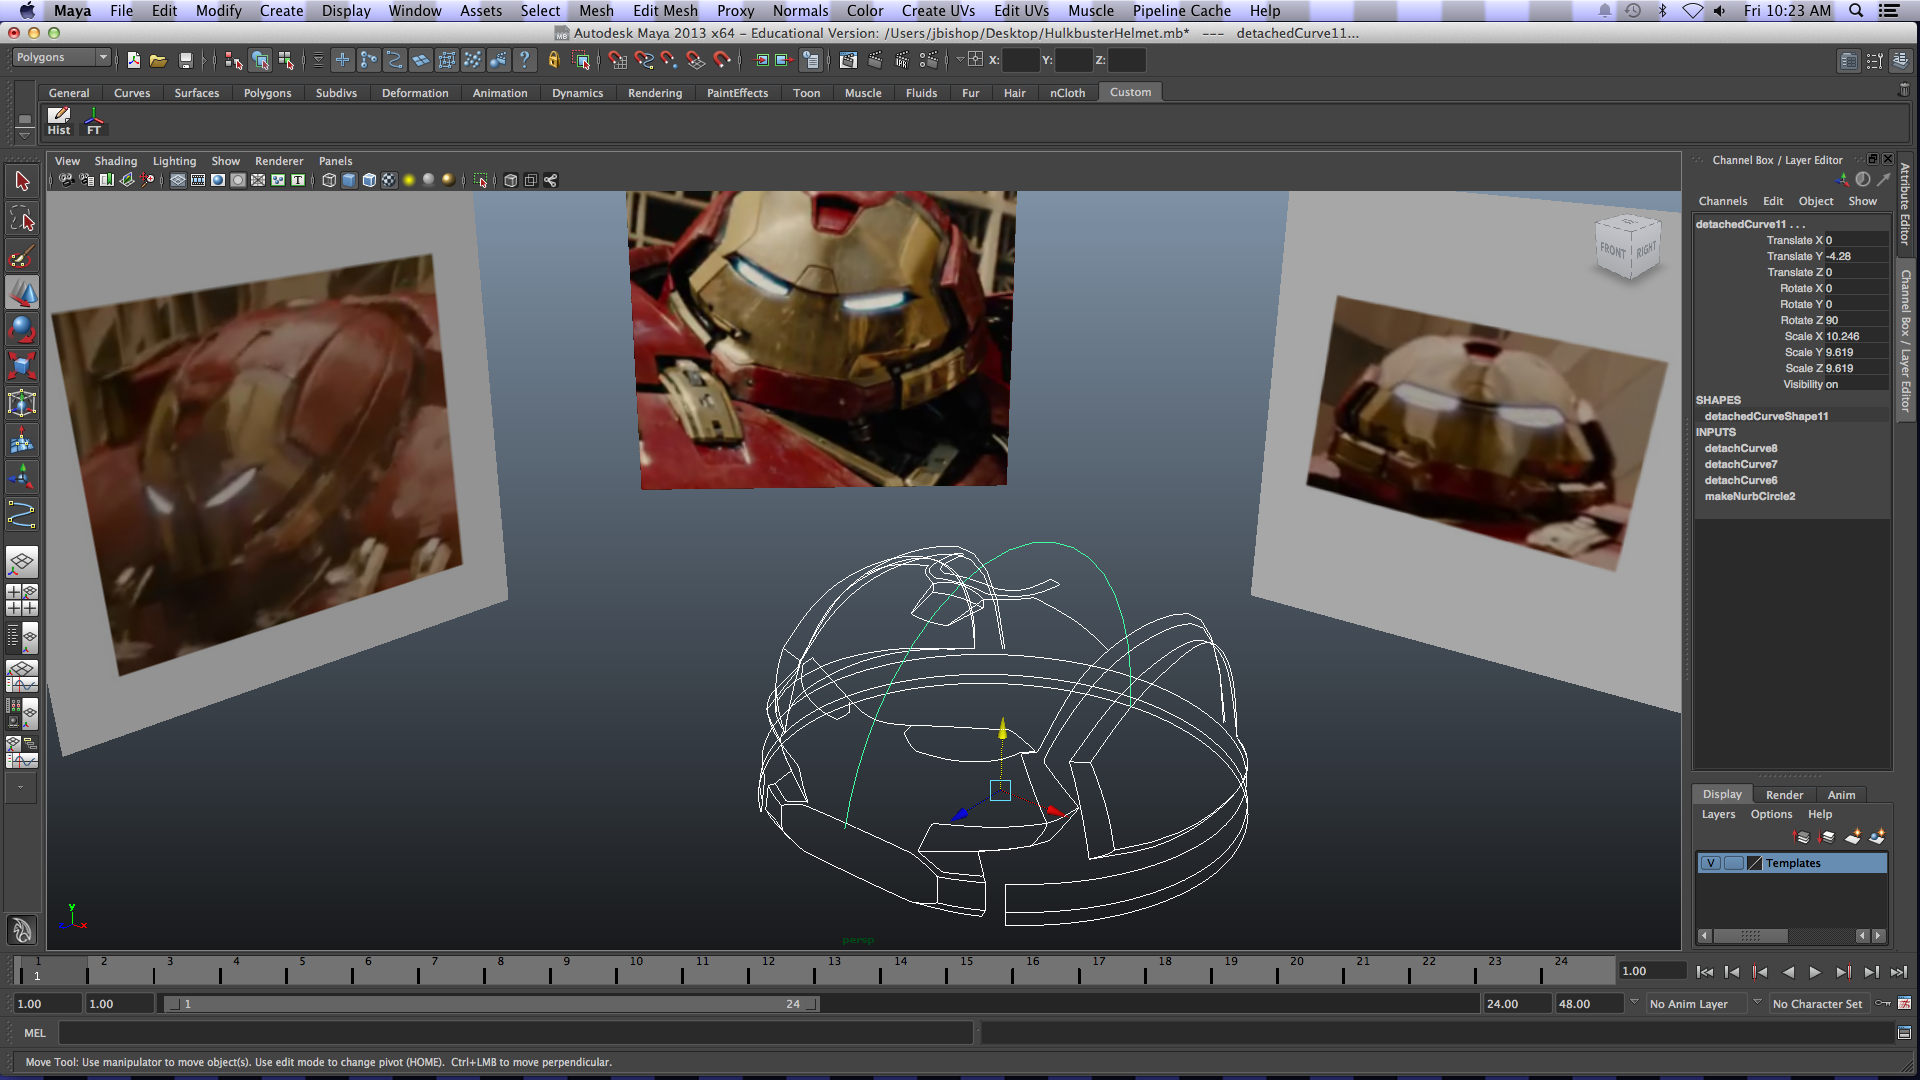Toggle Templates layer visibility V box
The image size is (1920, 1080).
[x=1711, y=863]
